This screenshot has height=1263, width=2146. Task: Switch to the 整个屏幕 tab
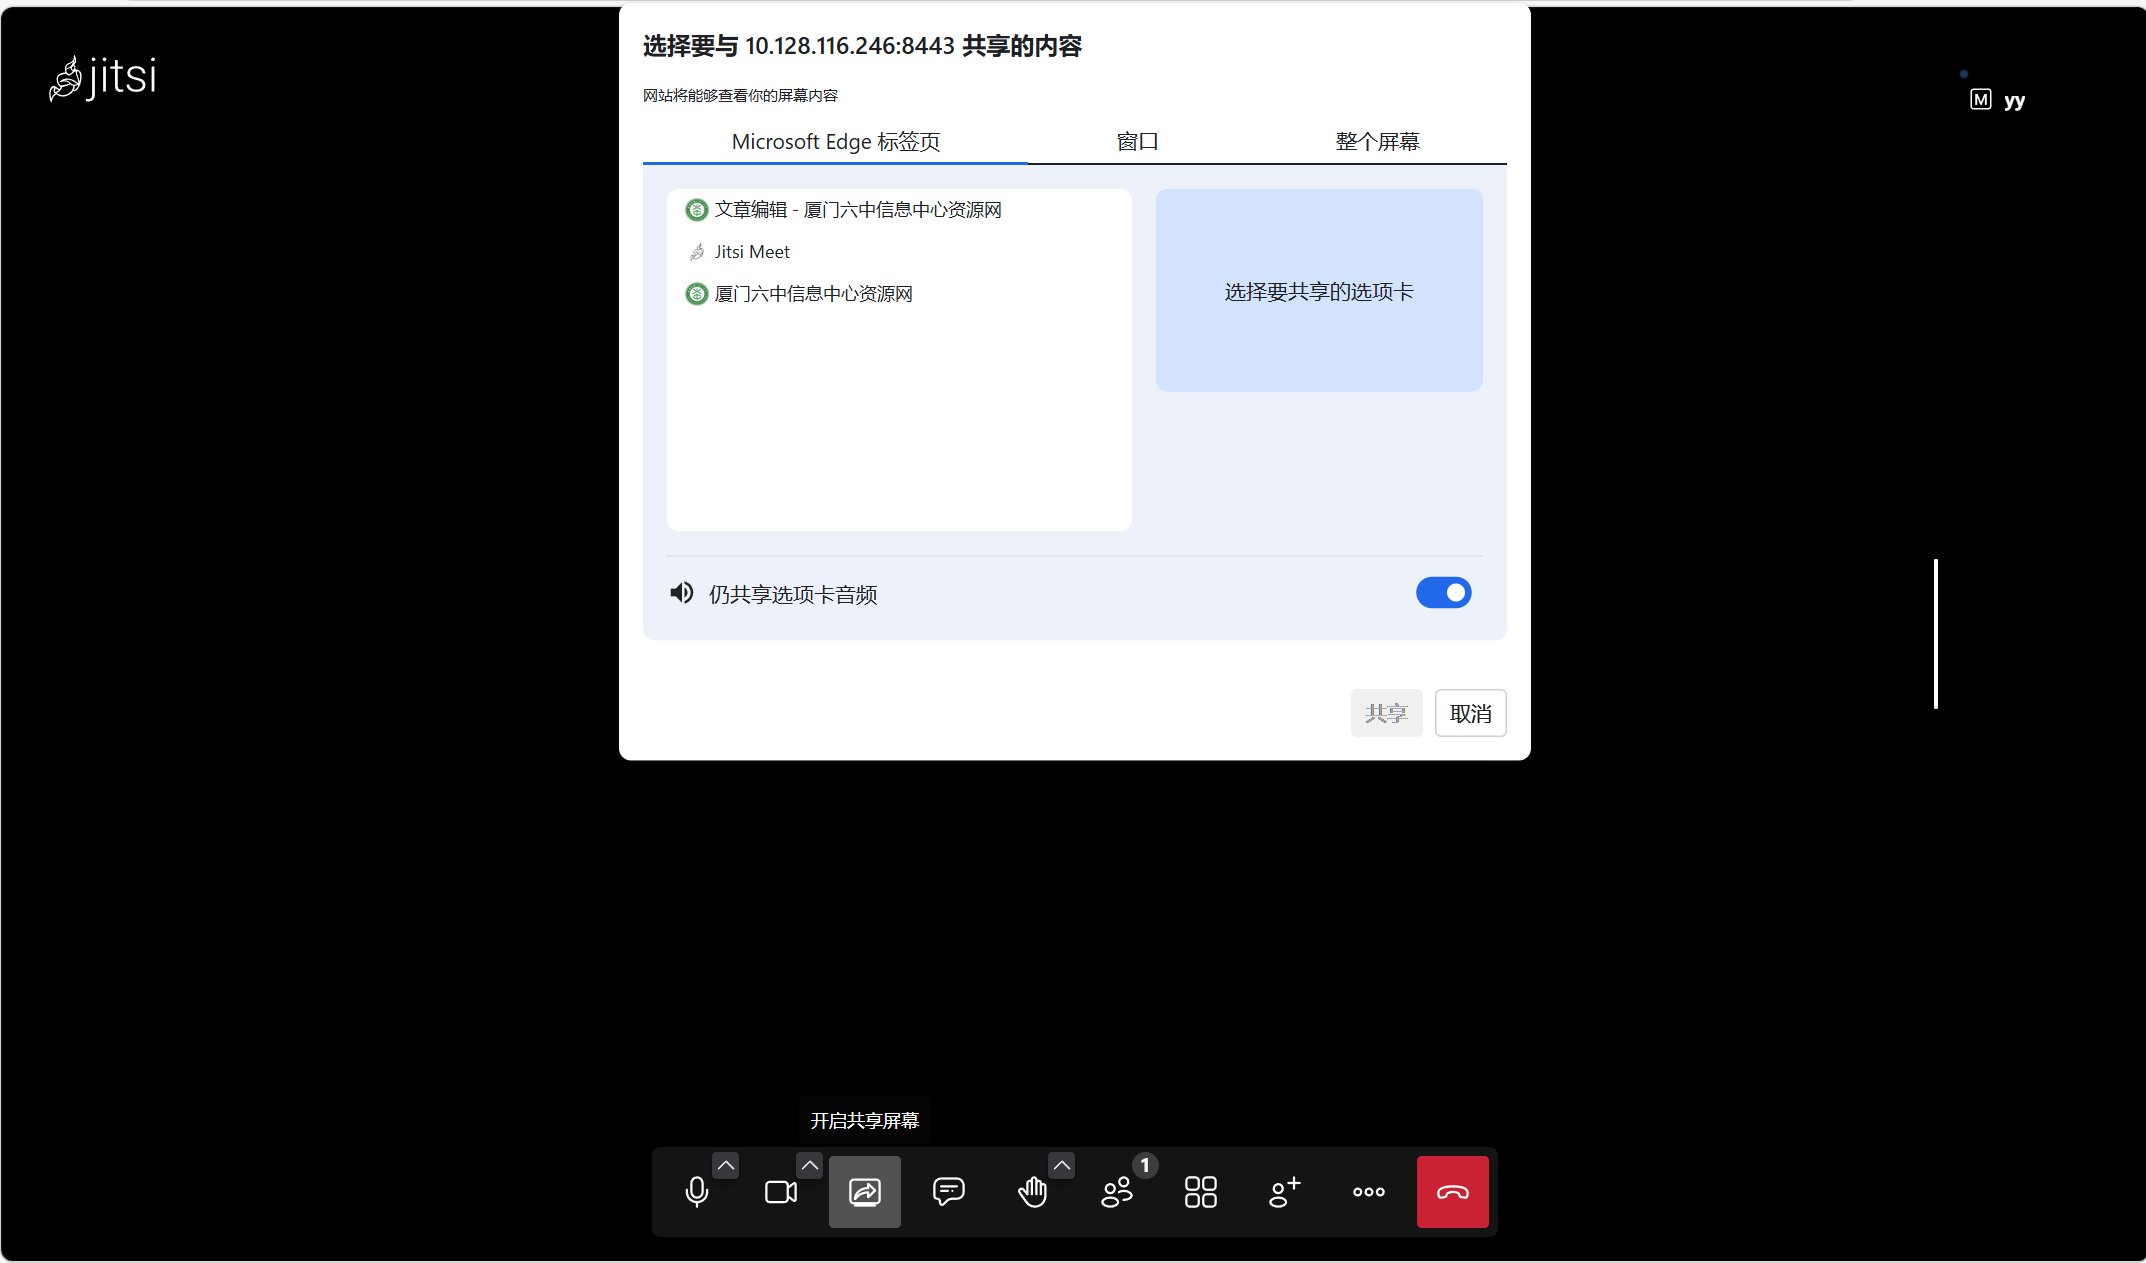point(1377,142)
